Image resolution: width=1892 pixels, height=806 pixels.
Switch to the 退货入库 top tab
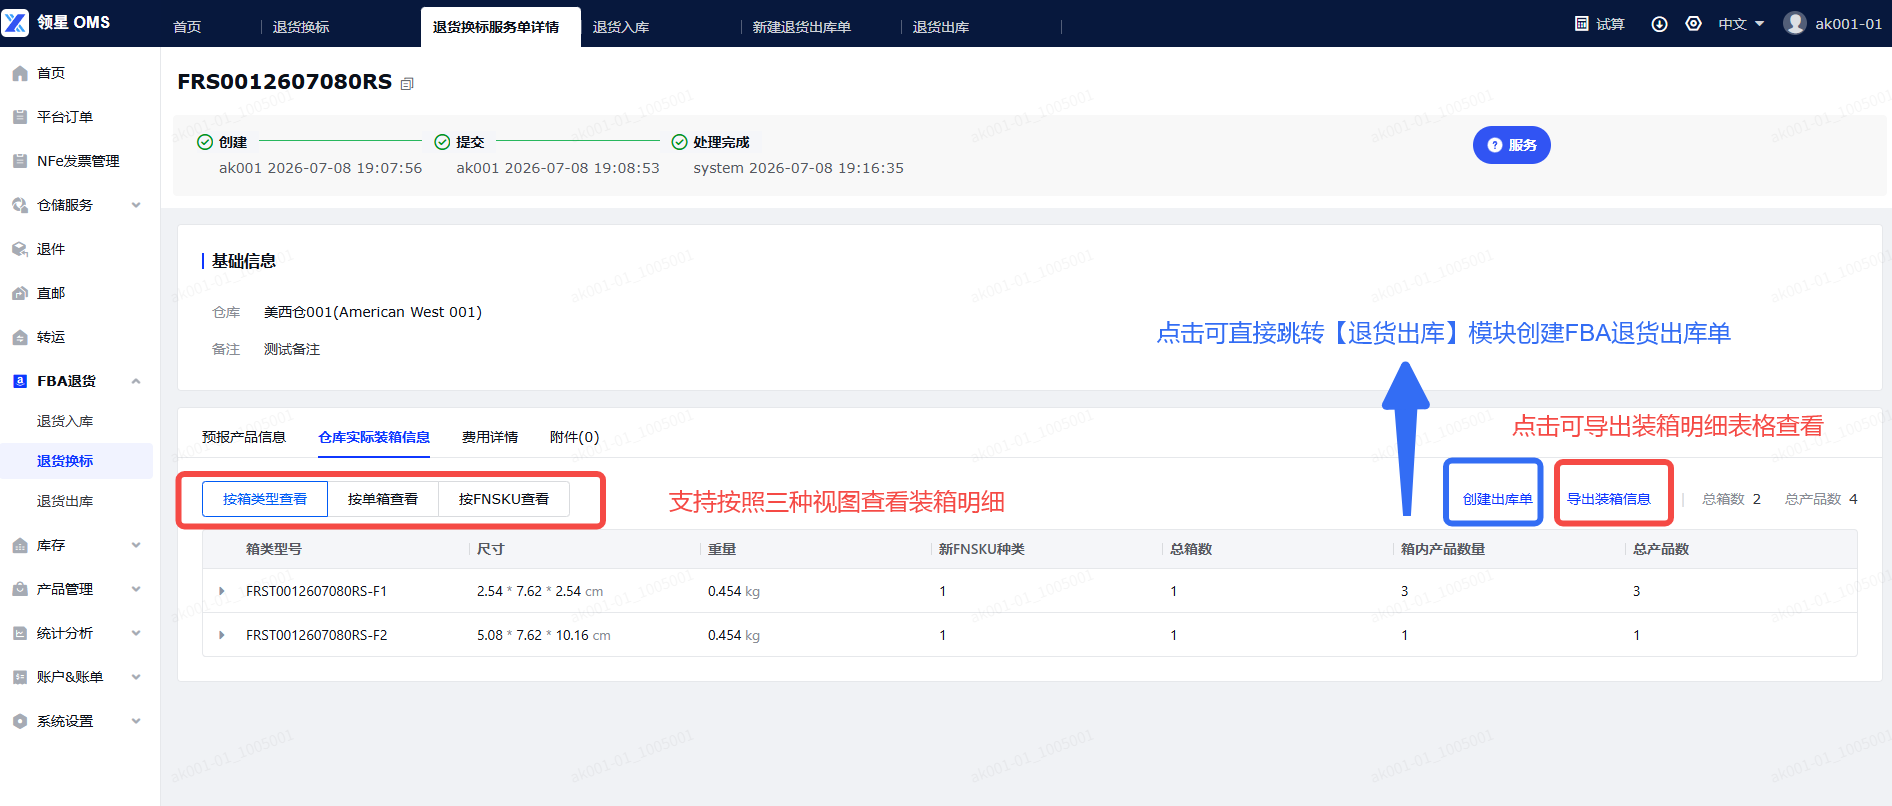click(x=621, y=27)
